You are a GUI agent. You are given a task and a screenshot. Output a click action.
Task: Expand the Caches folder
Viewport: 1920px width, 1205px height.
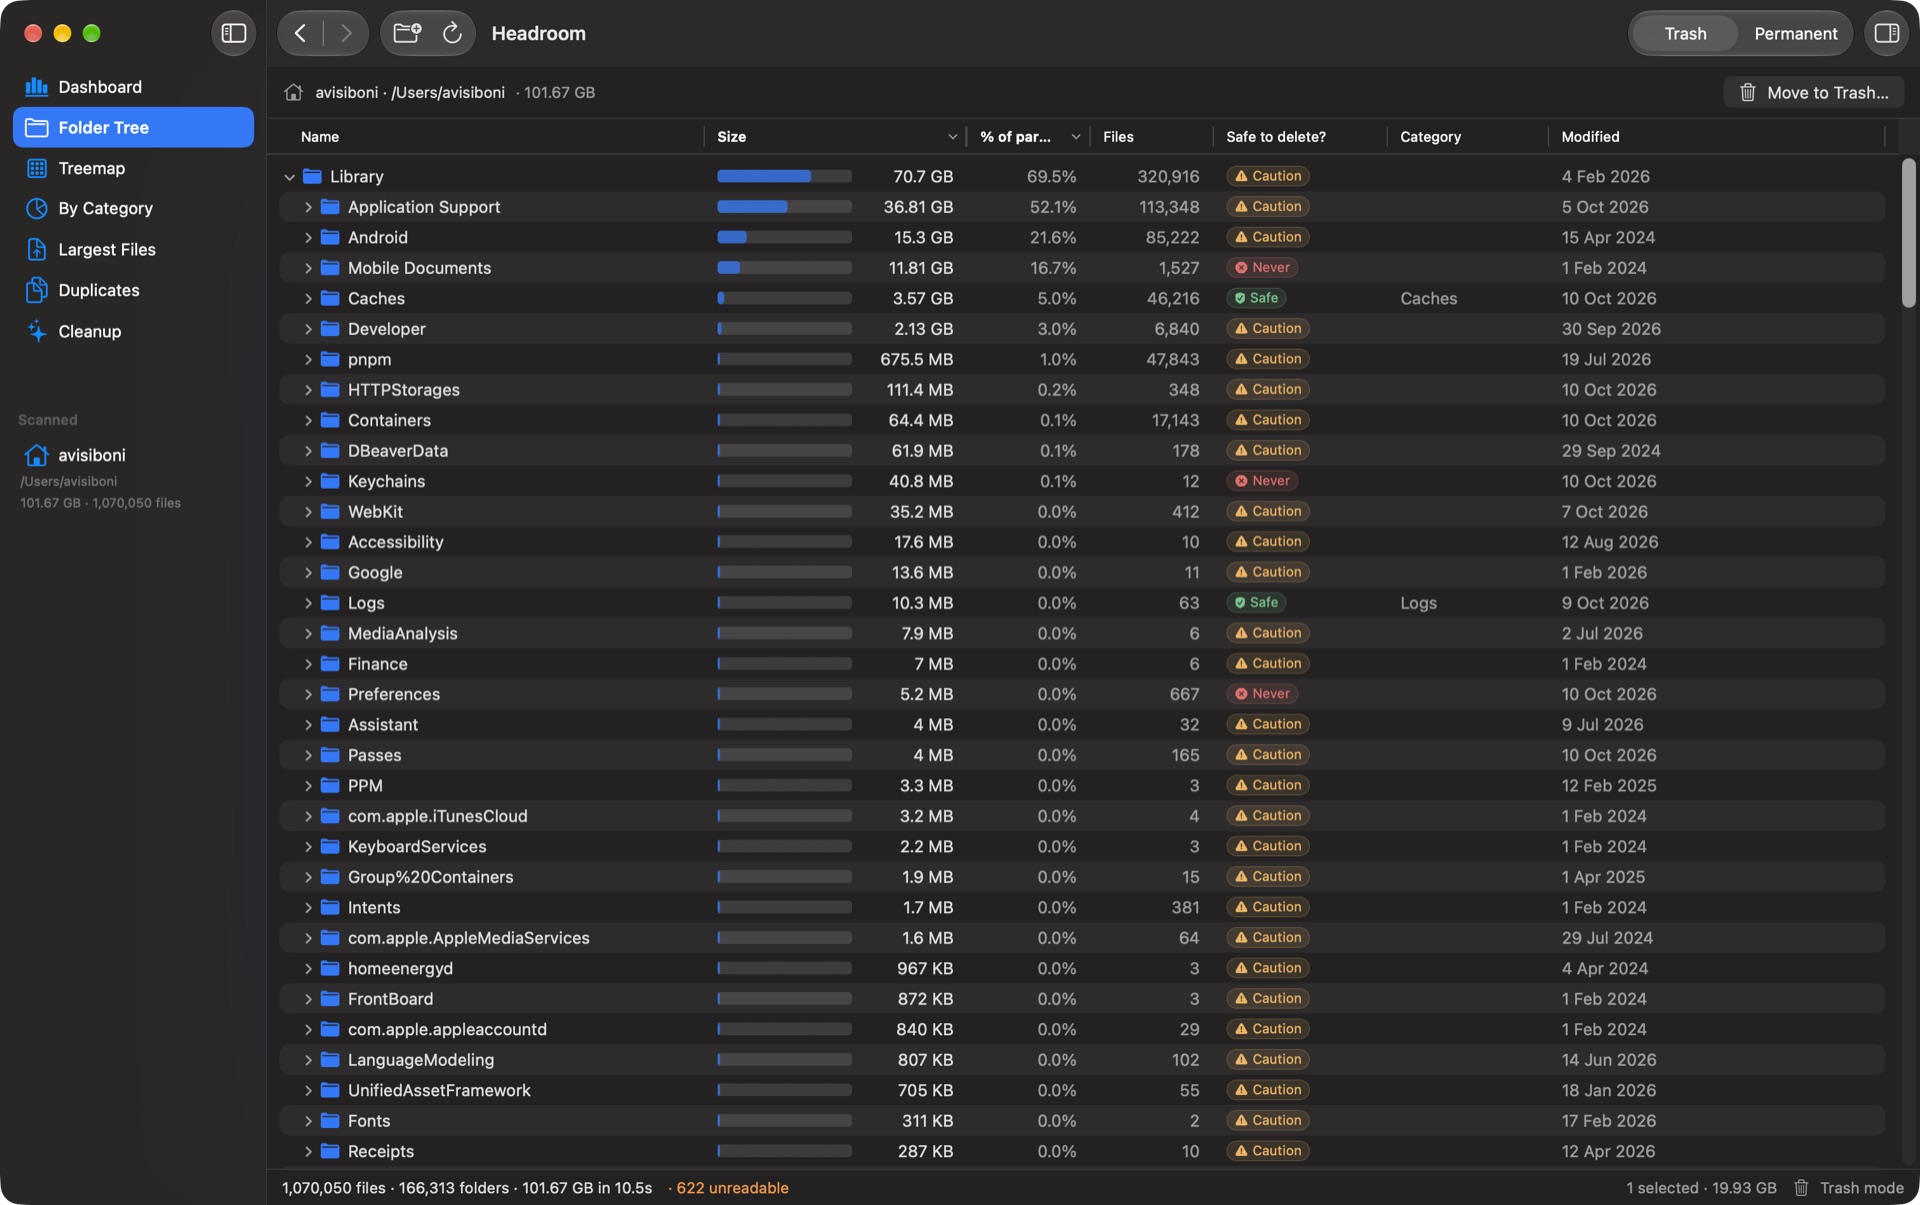(x=308, y=299)
